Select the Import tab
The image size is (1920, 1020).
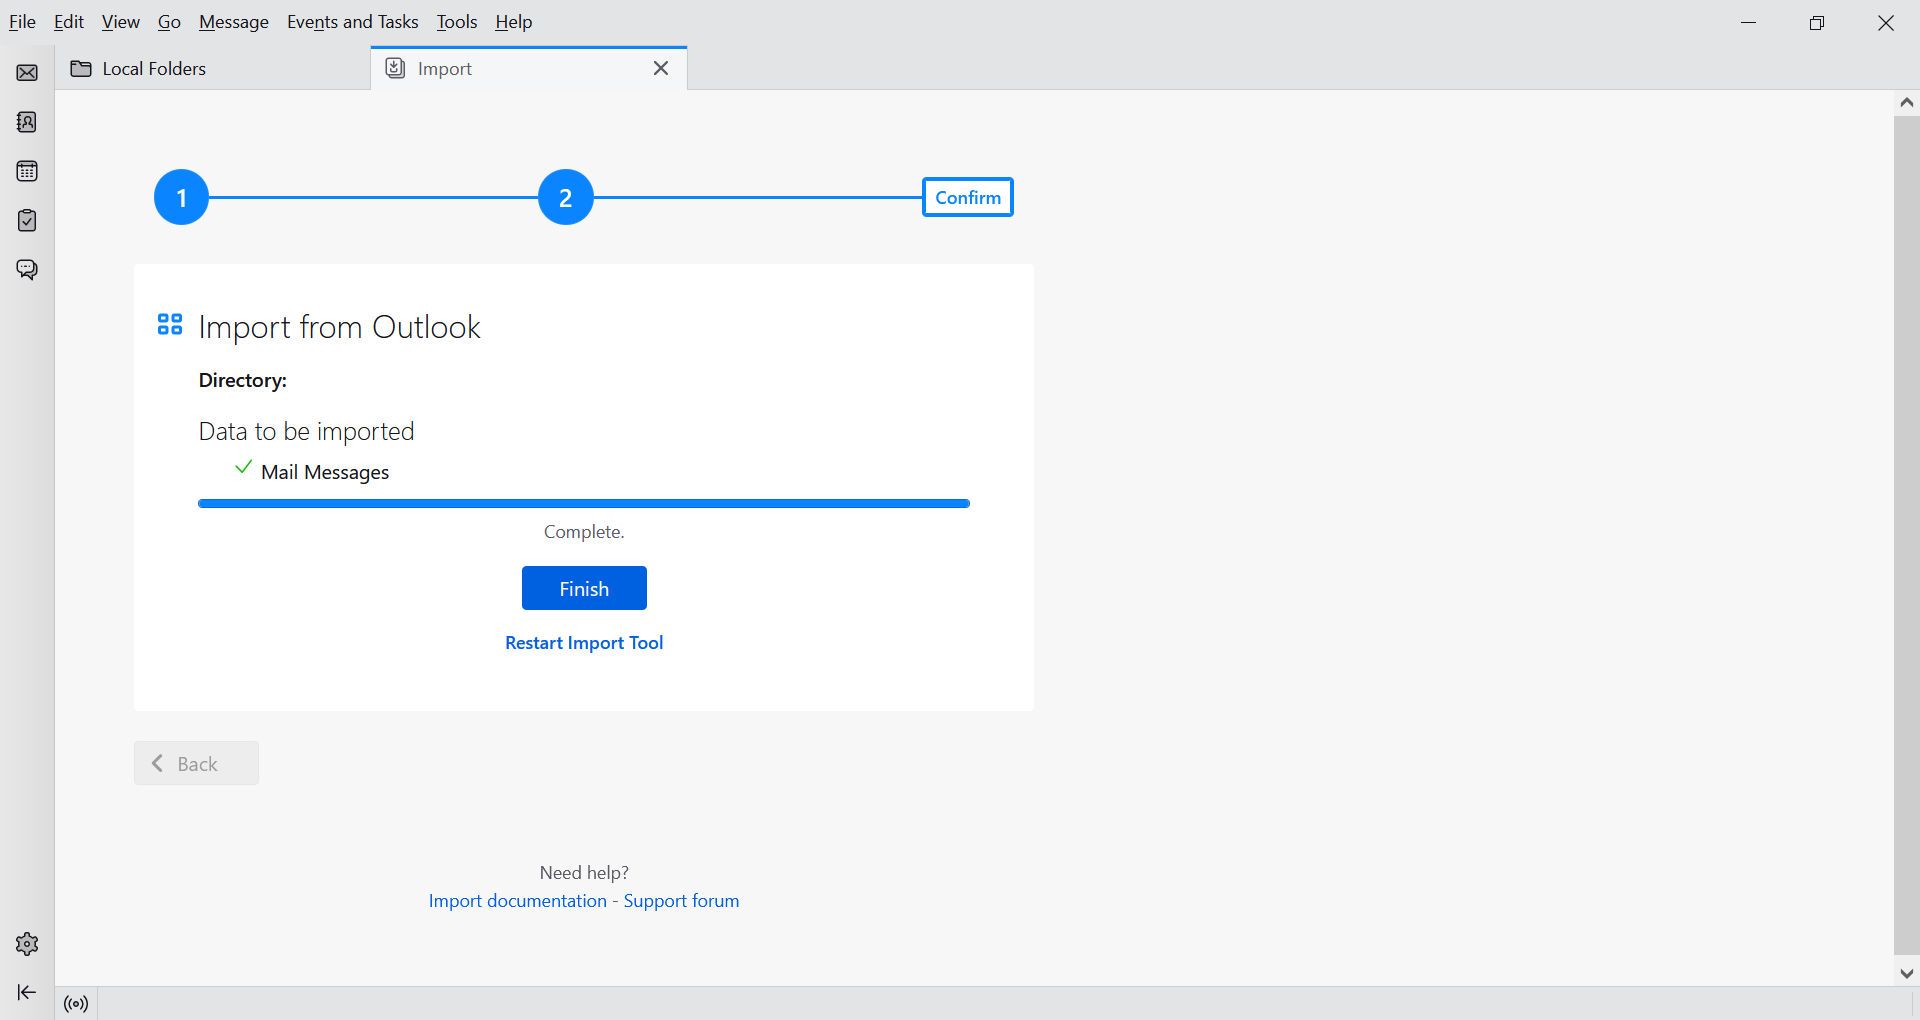pyautogui.click(x=529, y=68)
